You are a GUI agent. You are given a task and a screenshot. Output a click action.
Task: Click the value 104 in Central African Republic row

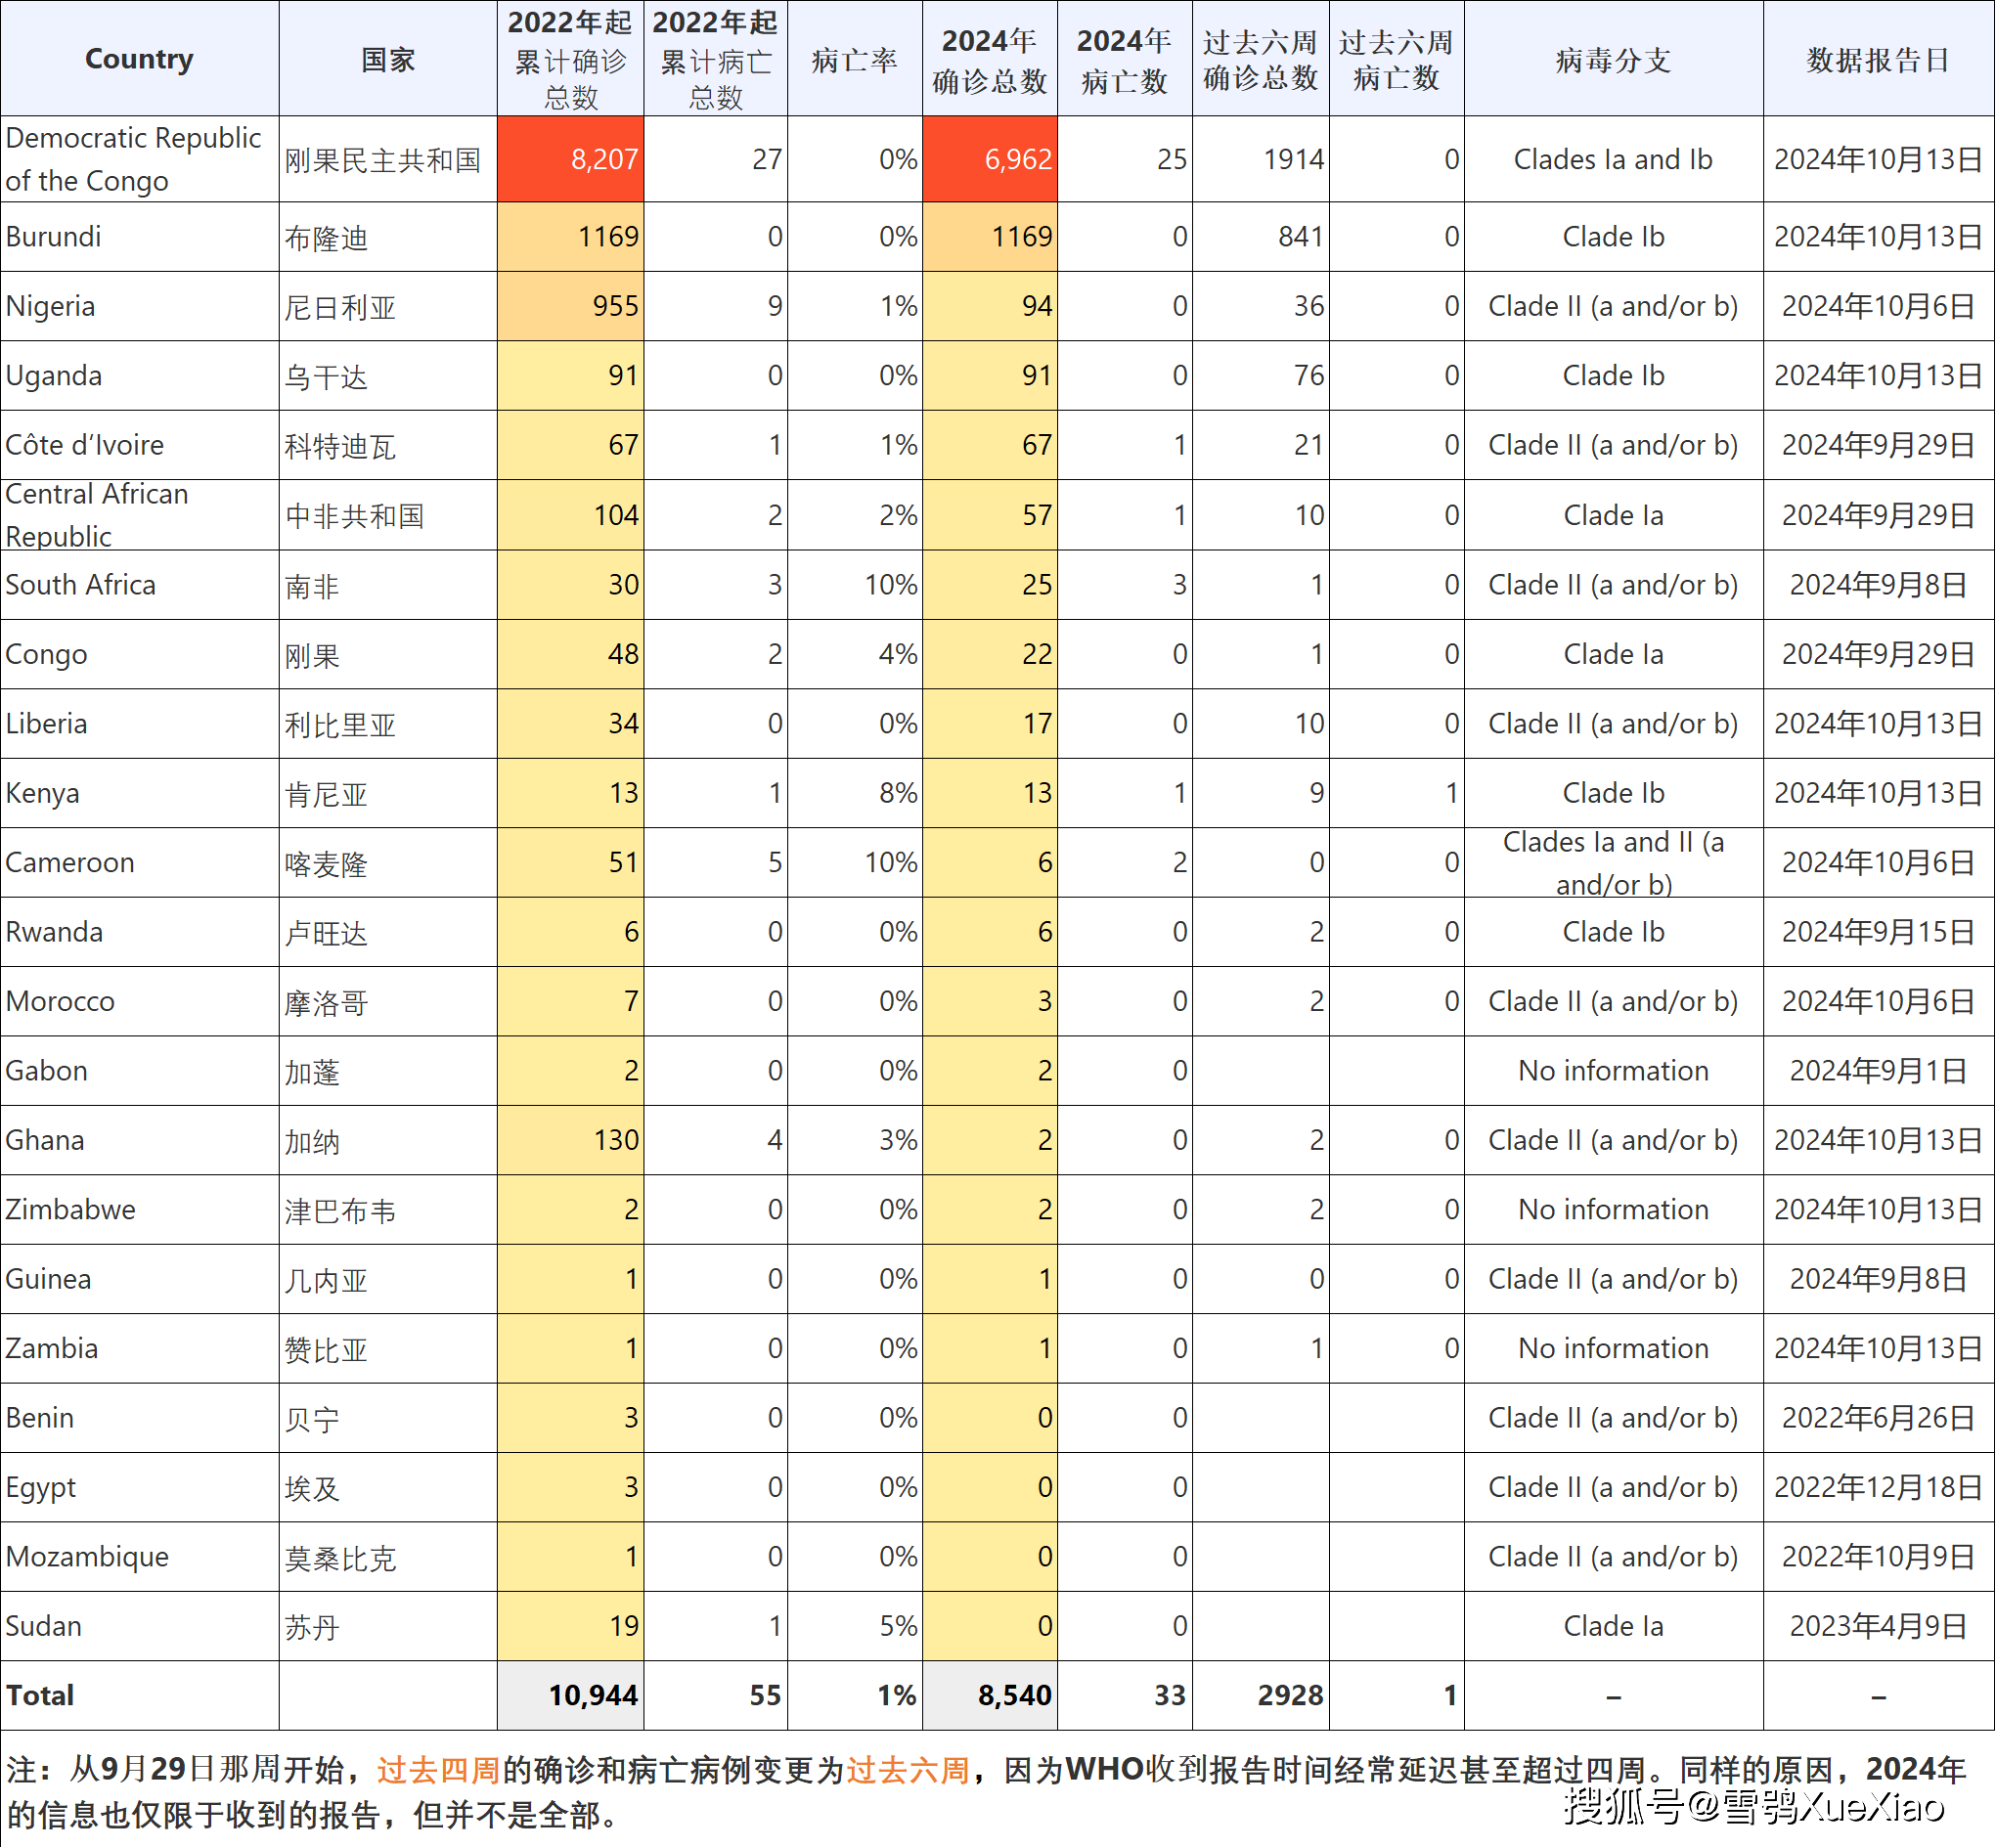tap(570, 515)
